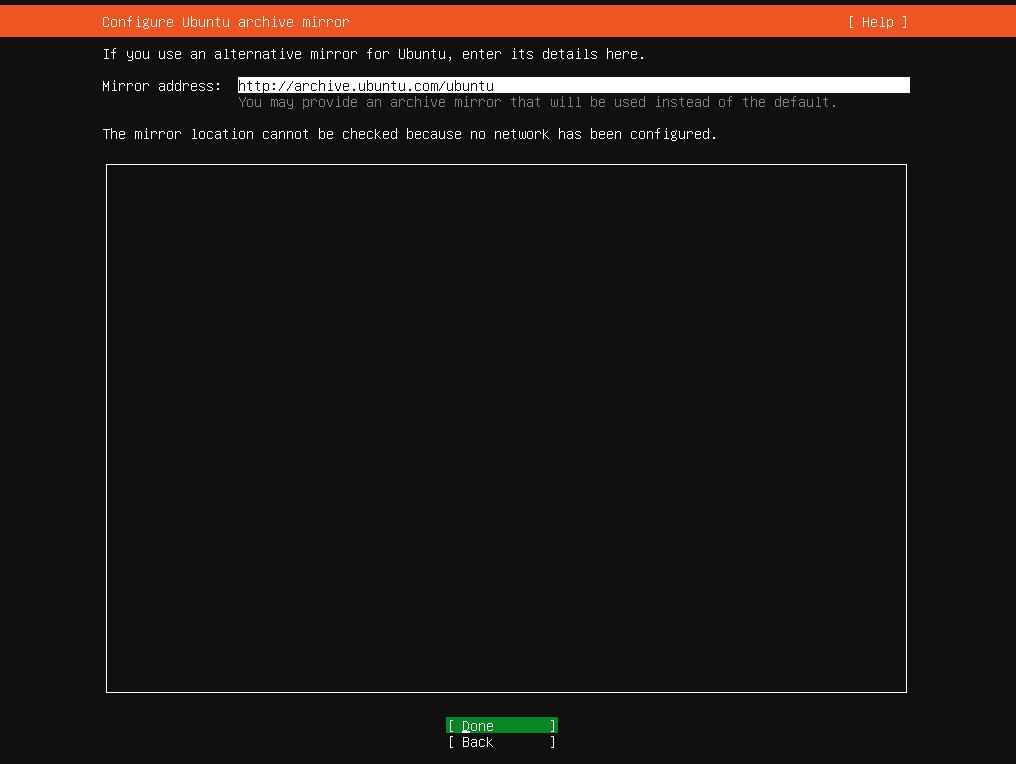Click the empty middle of the orange header bar
Screen dimensions: 1016x764
pos(600,22)
